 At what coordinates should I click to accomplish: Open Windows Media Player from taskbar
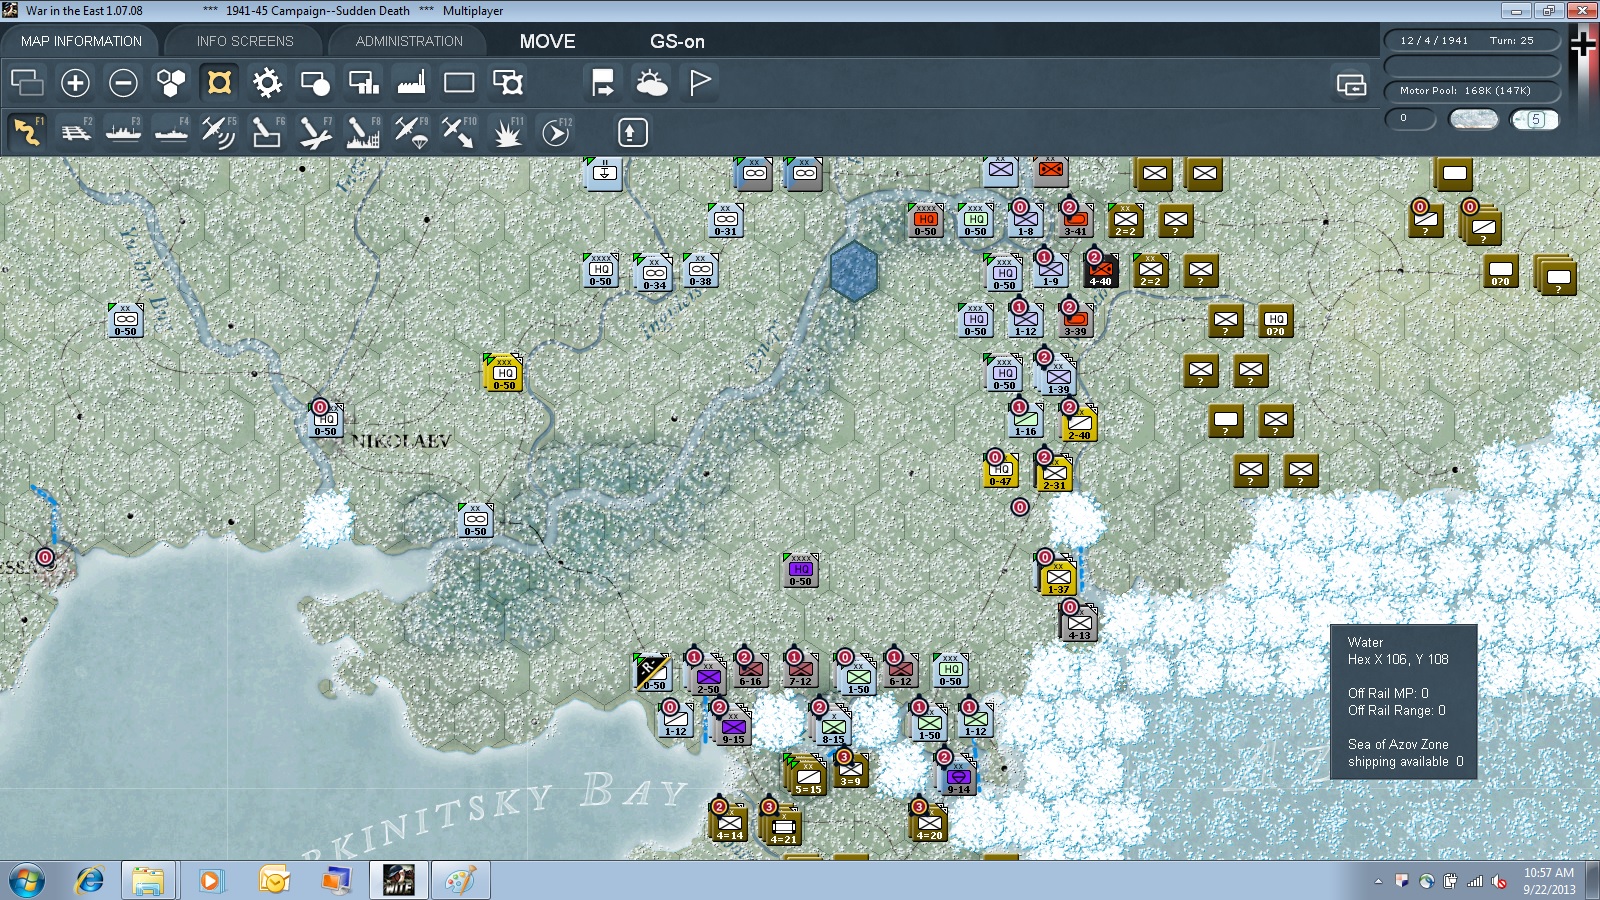point(210,881)
